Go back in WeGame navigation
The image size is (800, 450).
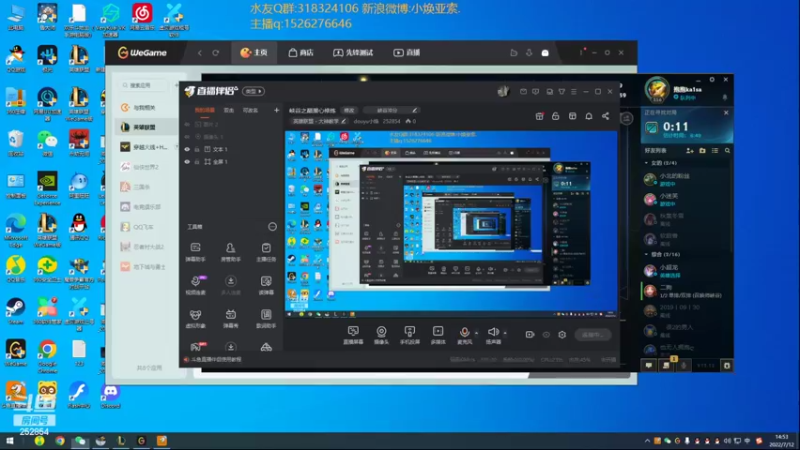click(199, 53)
